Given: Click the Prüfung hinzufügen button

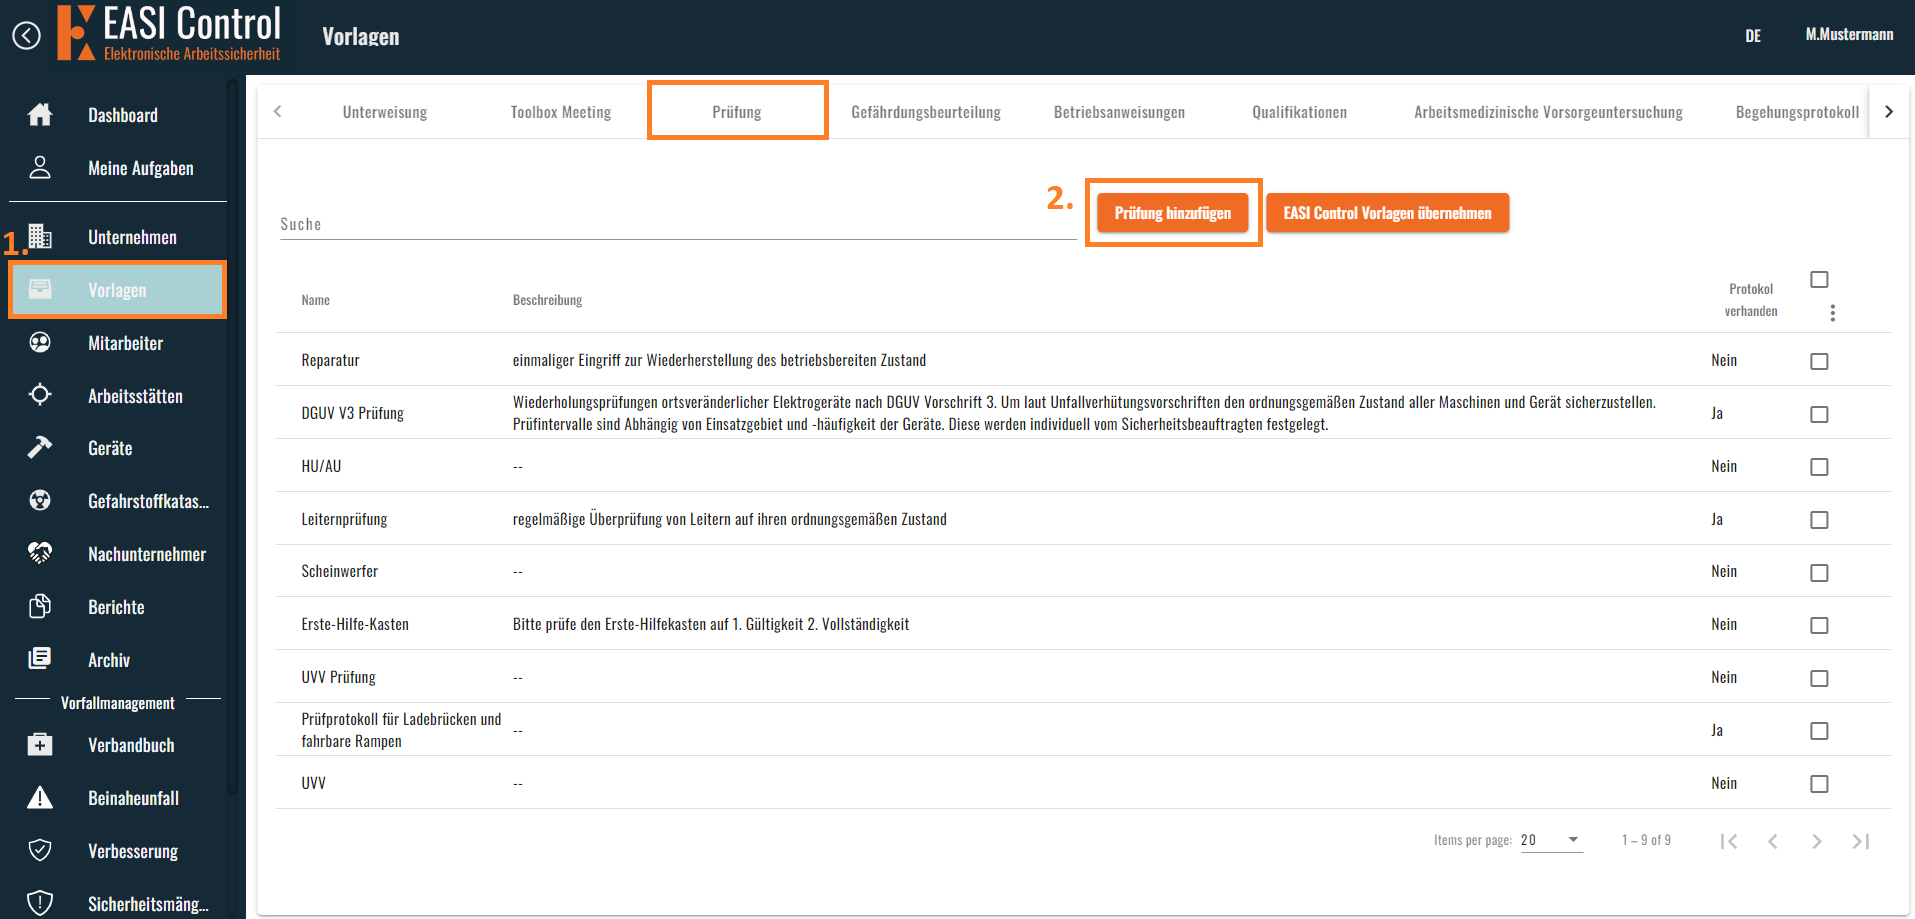Looking at the screenshot, I should tap(1173, 213).
